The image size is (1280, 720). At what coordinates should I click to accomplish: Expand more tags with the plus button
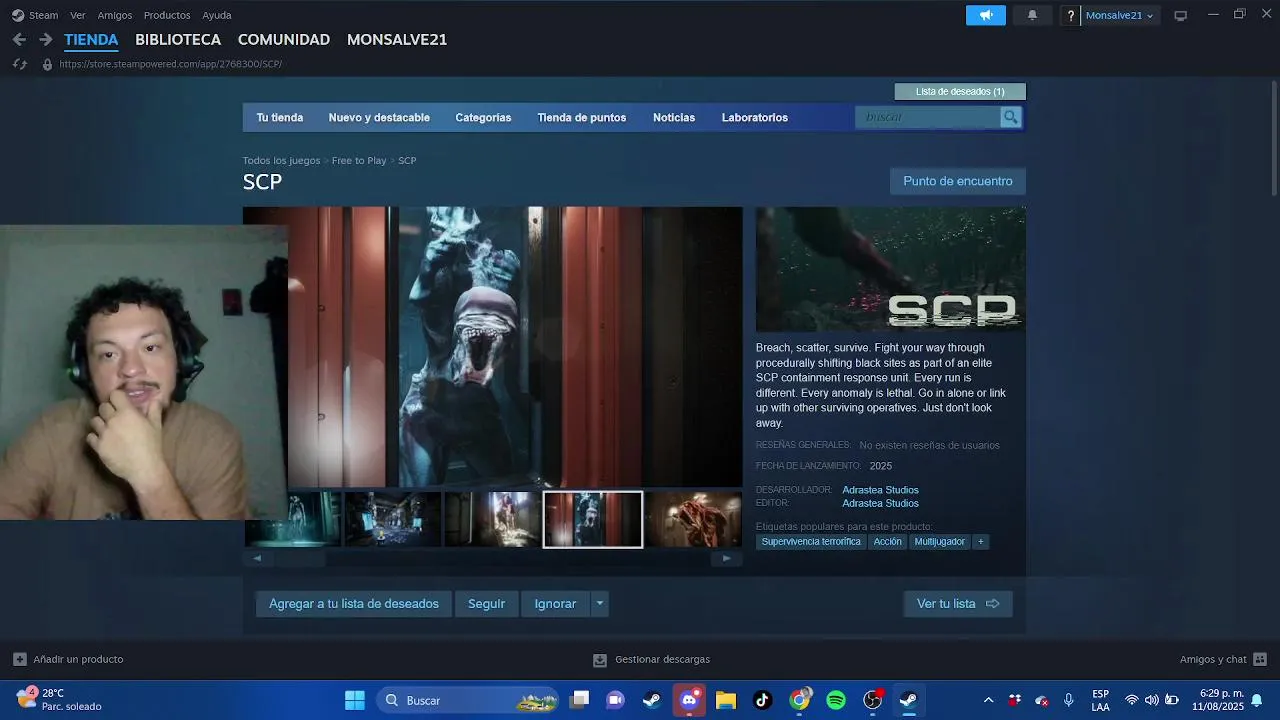click(980, 542)
